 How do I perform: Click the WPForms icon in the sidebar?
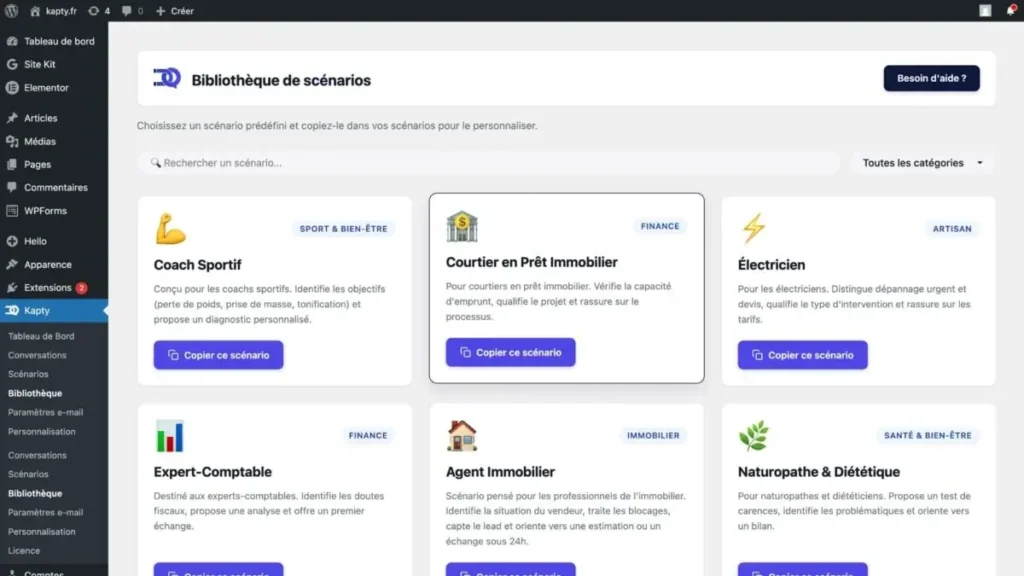pos(14,210)
